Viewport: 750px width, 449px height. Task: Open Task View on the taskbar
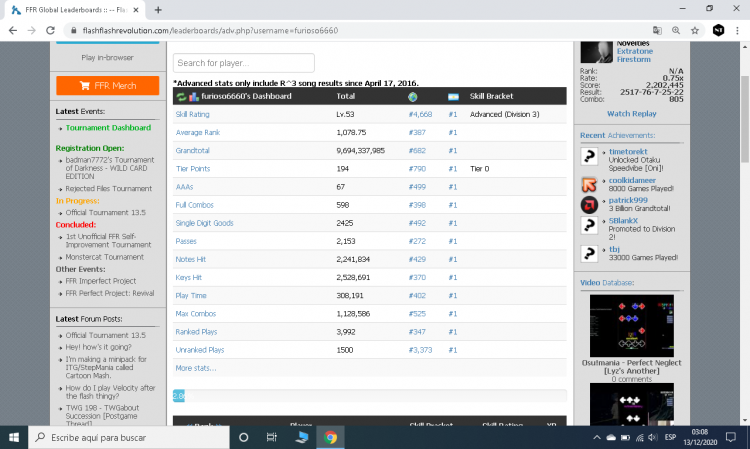(x=272, y=437)
